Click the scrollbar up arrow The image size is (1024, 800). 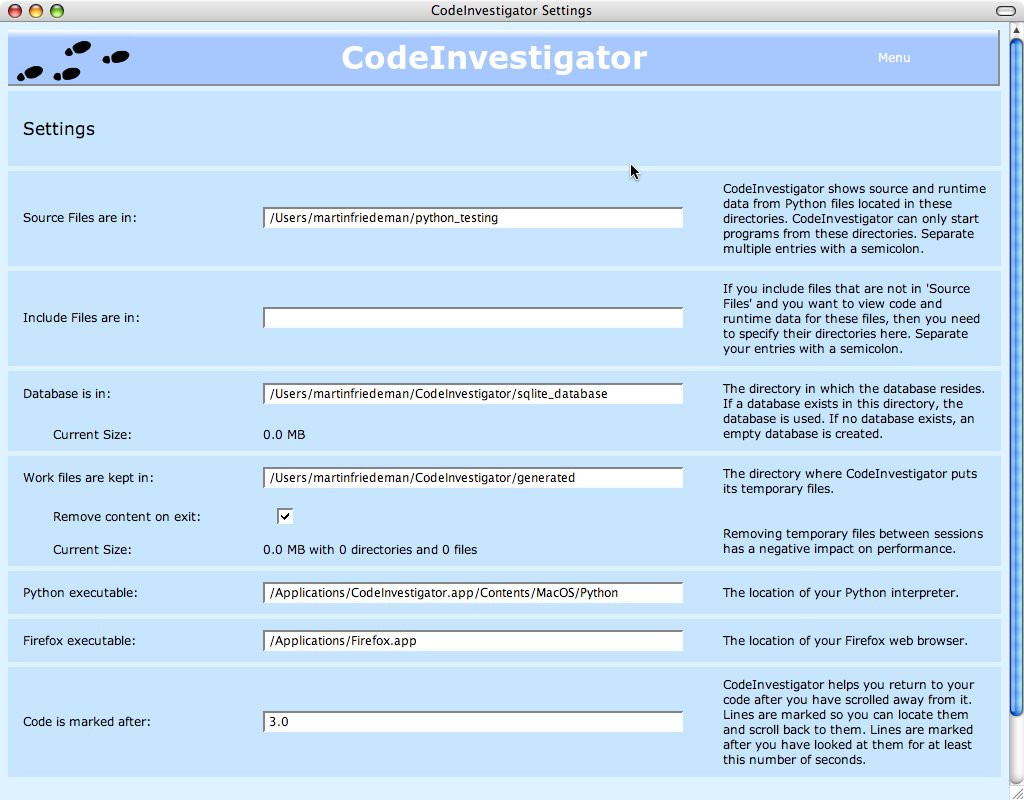[x=1016, y=30]
